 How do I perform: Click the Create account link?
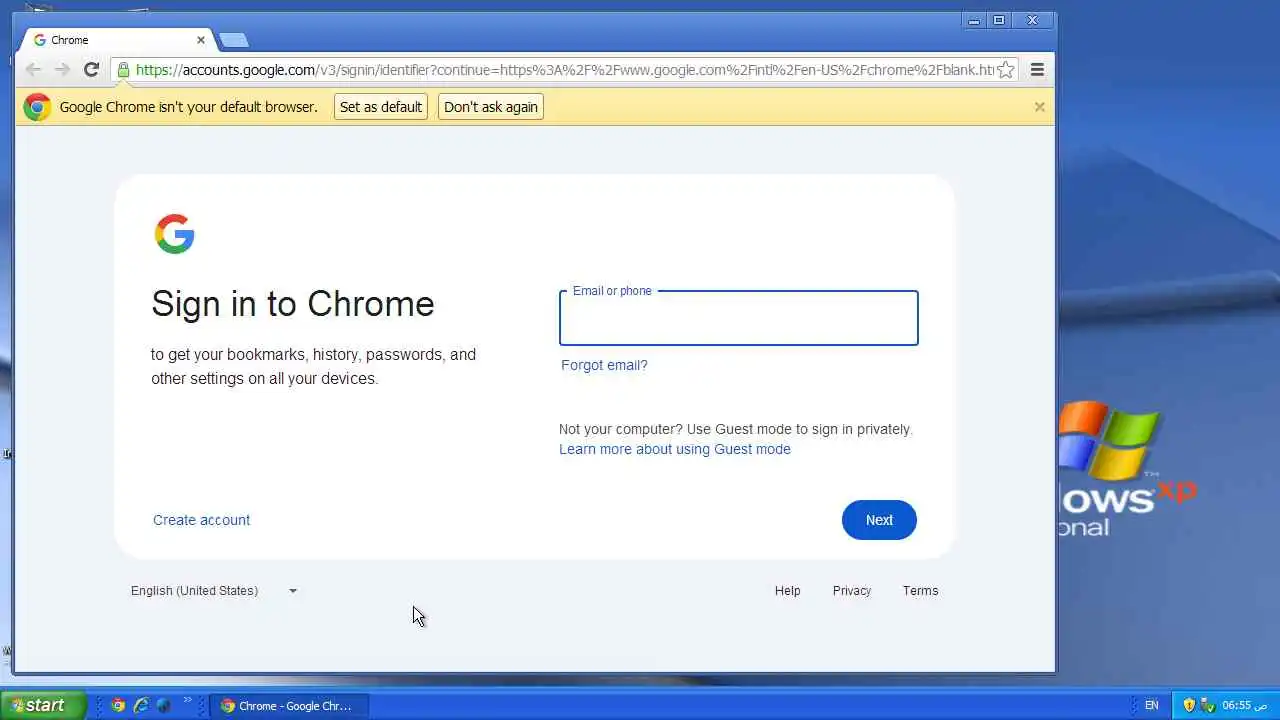(x=201, y=520)
